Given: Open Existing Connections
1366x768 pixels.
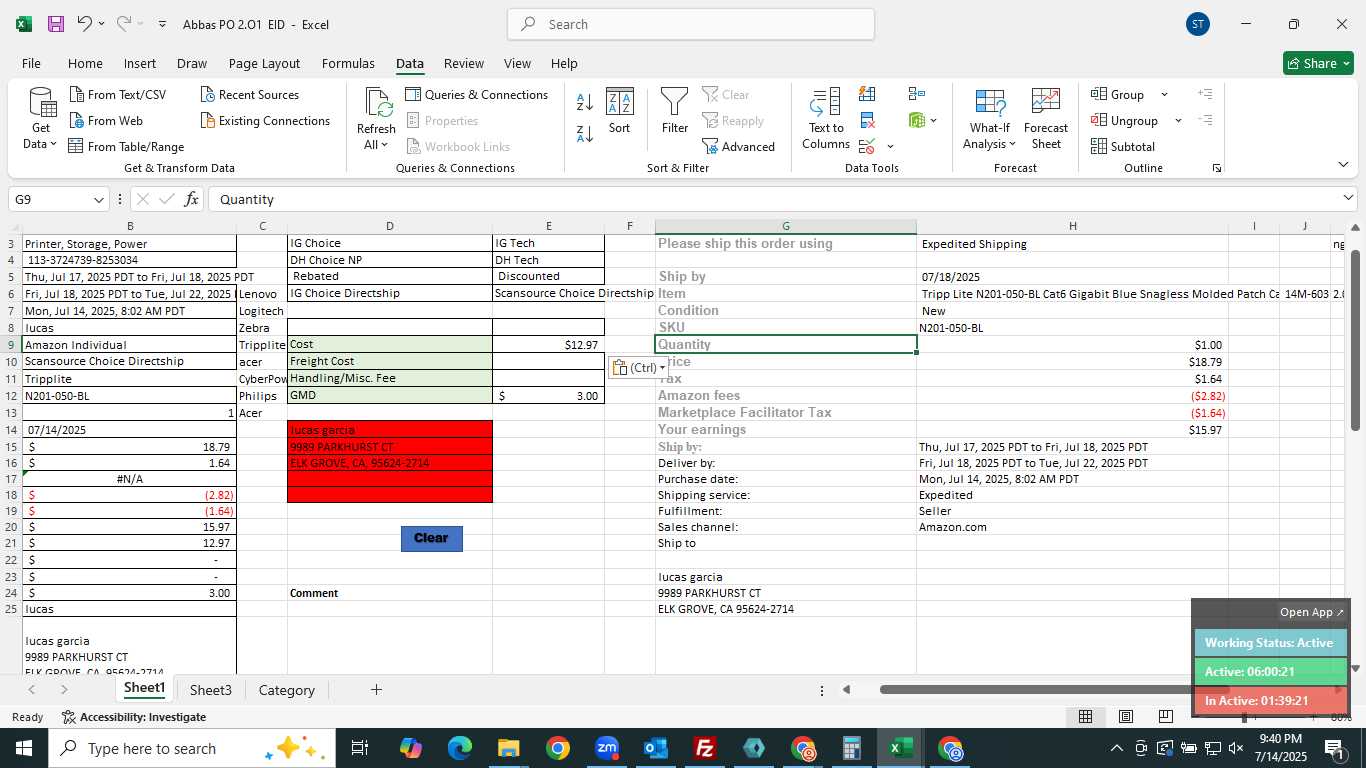Looking at the screenshot, I should click(265, 120).
